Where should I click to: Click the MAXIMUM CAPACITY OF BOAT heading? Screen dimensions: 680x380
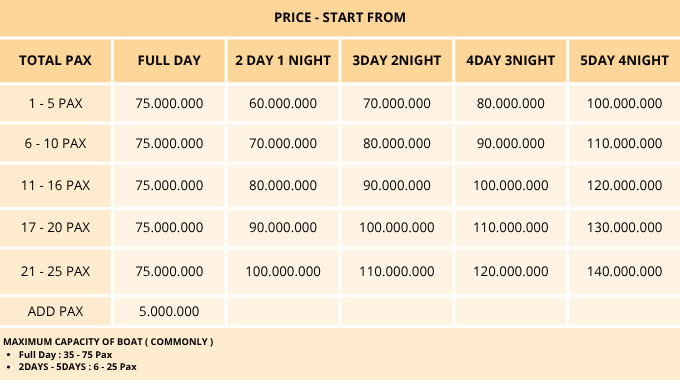(x=108, y=342)
